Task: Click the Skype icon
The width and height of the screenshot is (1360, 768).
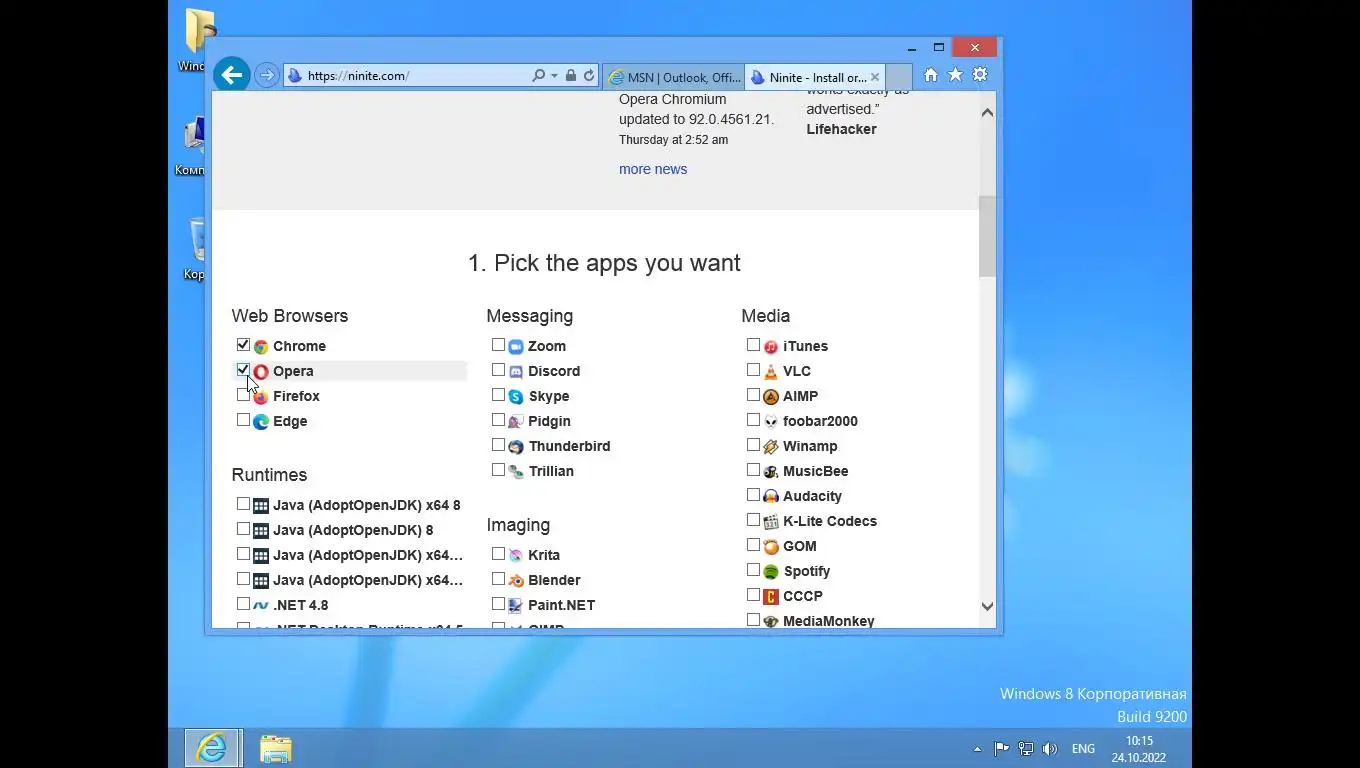Action: (516, 397)
